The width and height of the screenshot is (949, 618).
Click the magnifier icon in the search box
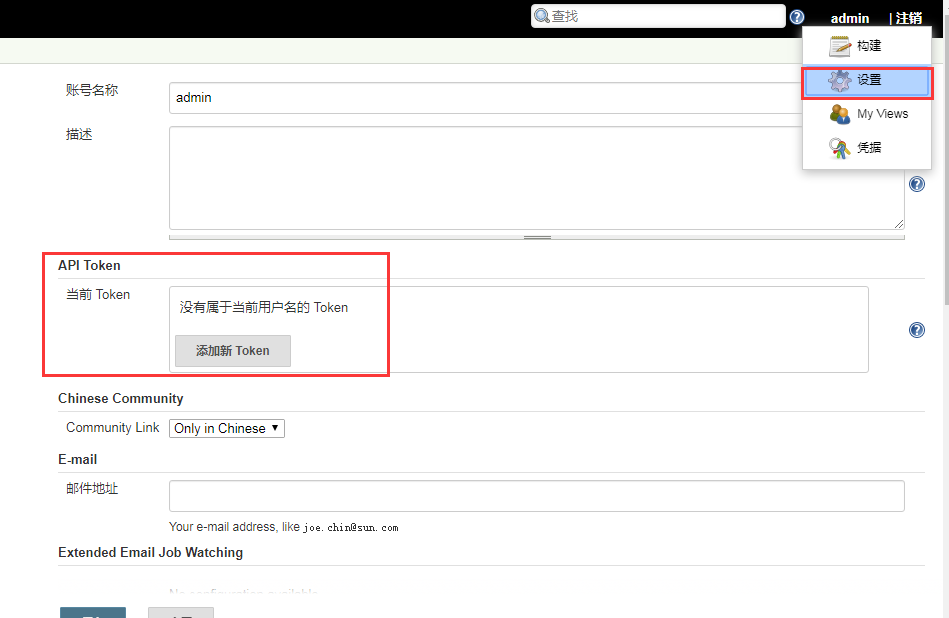pos(542,16)
